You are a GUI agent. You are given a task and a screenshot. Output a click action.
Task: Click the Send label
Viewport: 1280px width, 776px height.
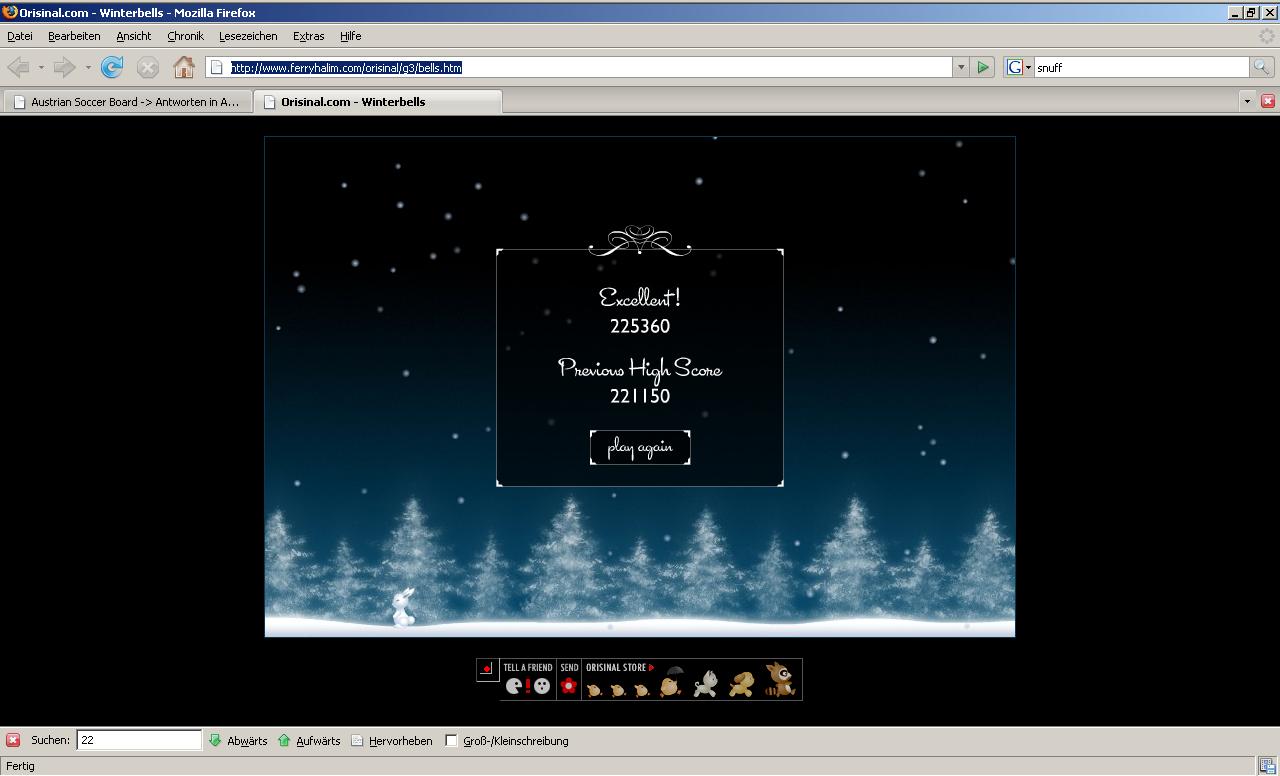569,667
